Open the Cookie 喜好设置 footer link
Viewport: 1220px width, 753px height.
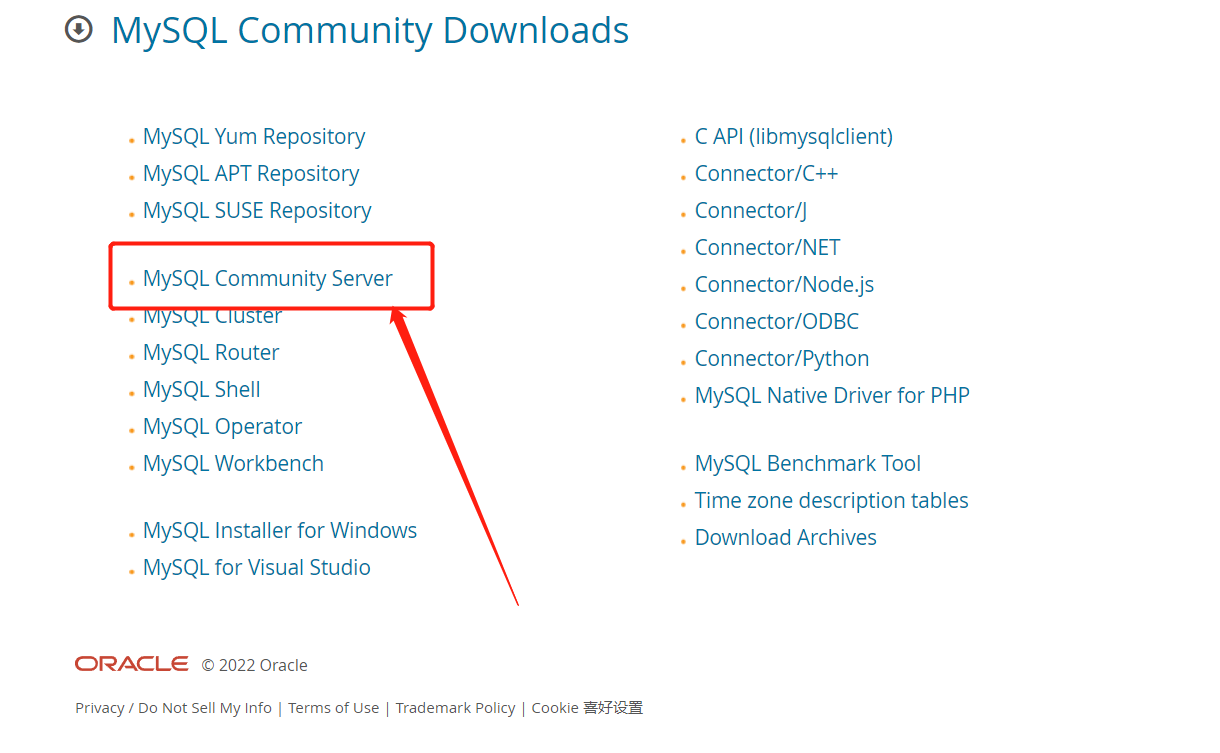[x=587, y=707]
